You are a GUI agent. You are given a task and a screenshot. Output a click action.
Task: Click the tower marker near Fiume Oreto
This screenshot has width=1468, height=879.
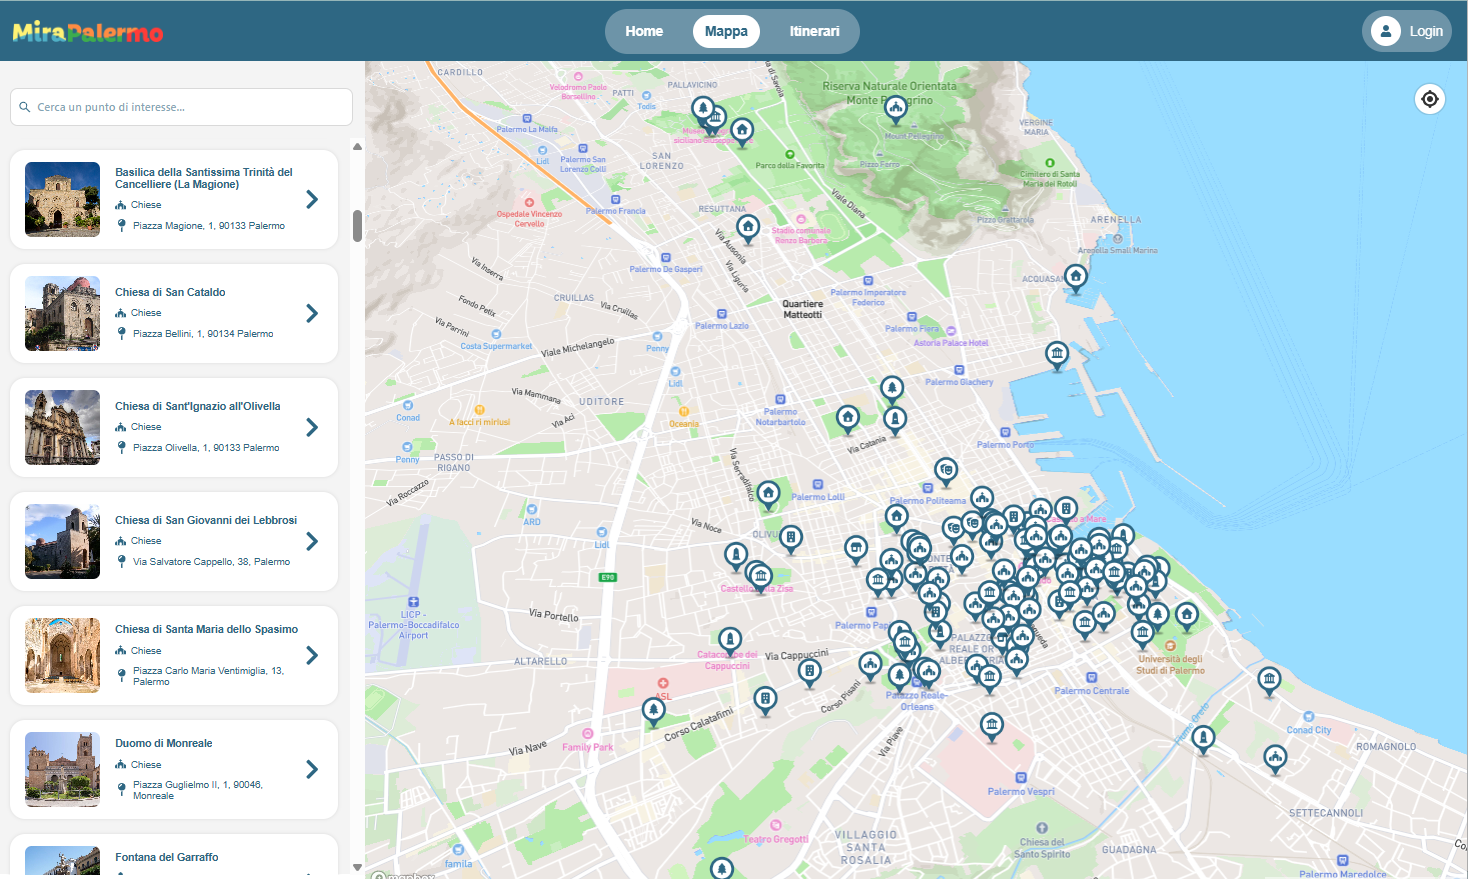pos(1203,735)
